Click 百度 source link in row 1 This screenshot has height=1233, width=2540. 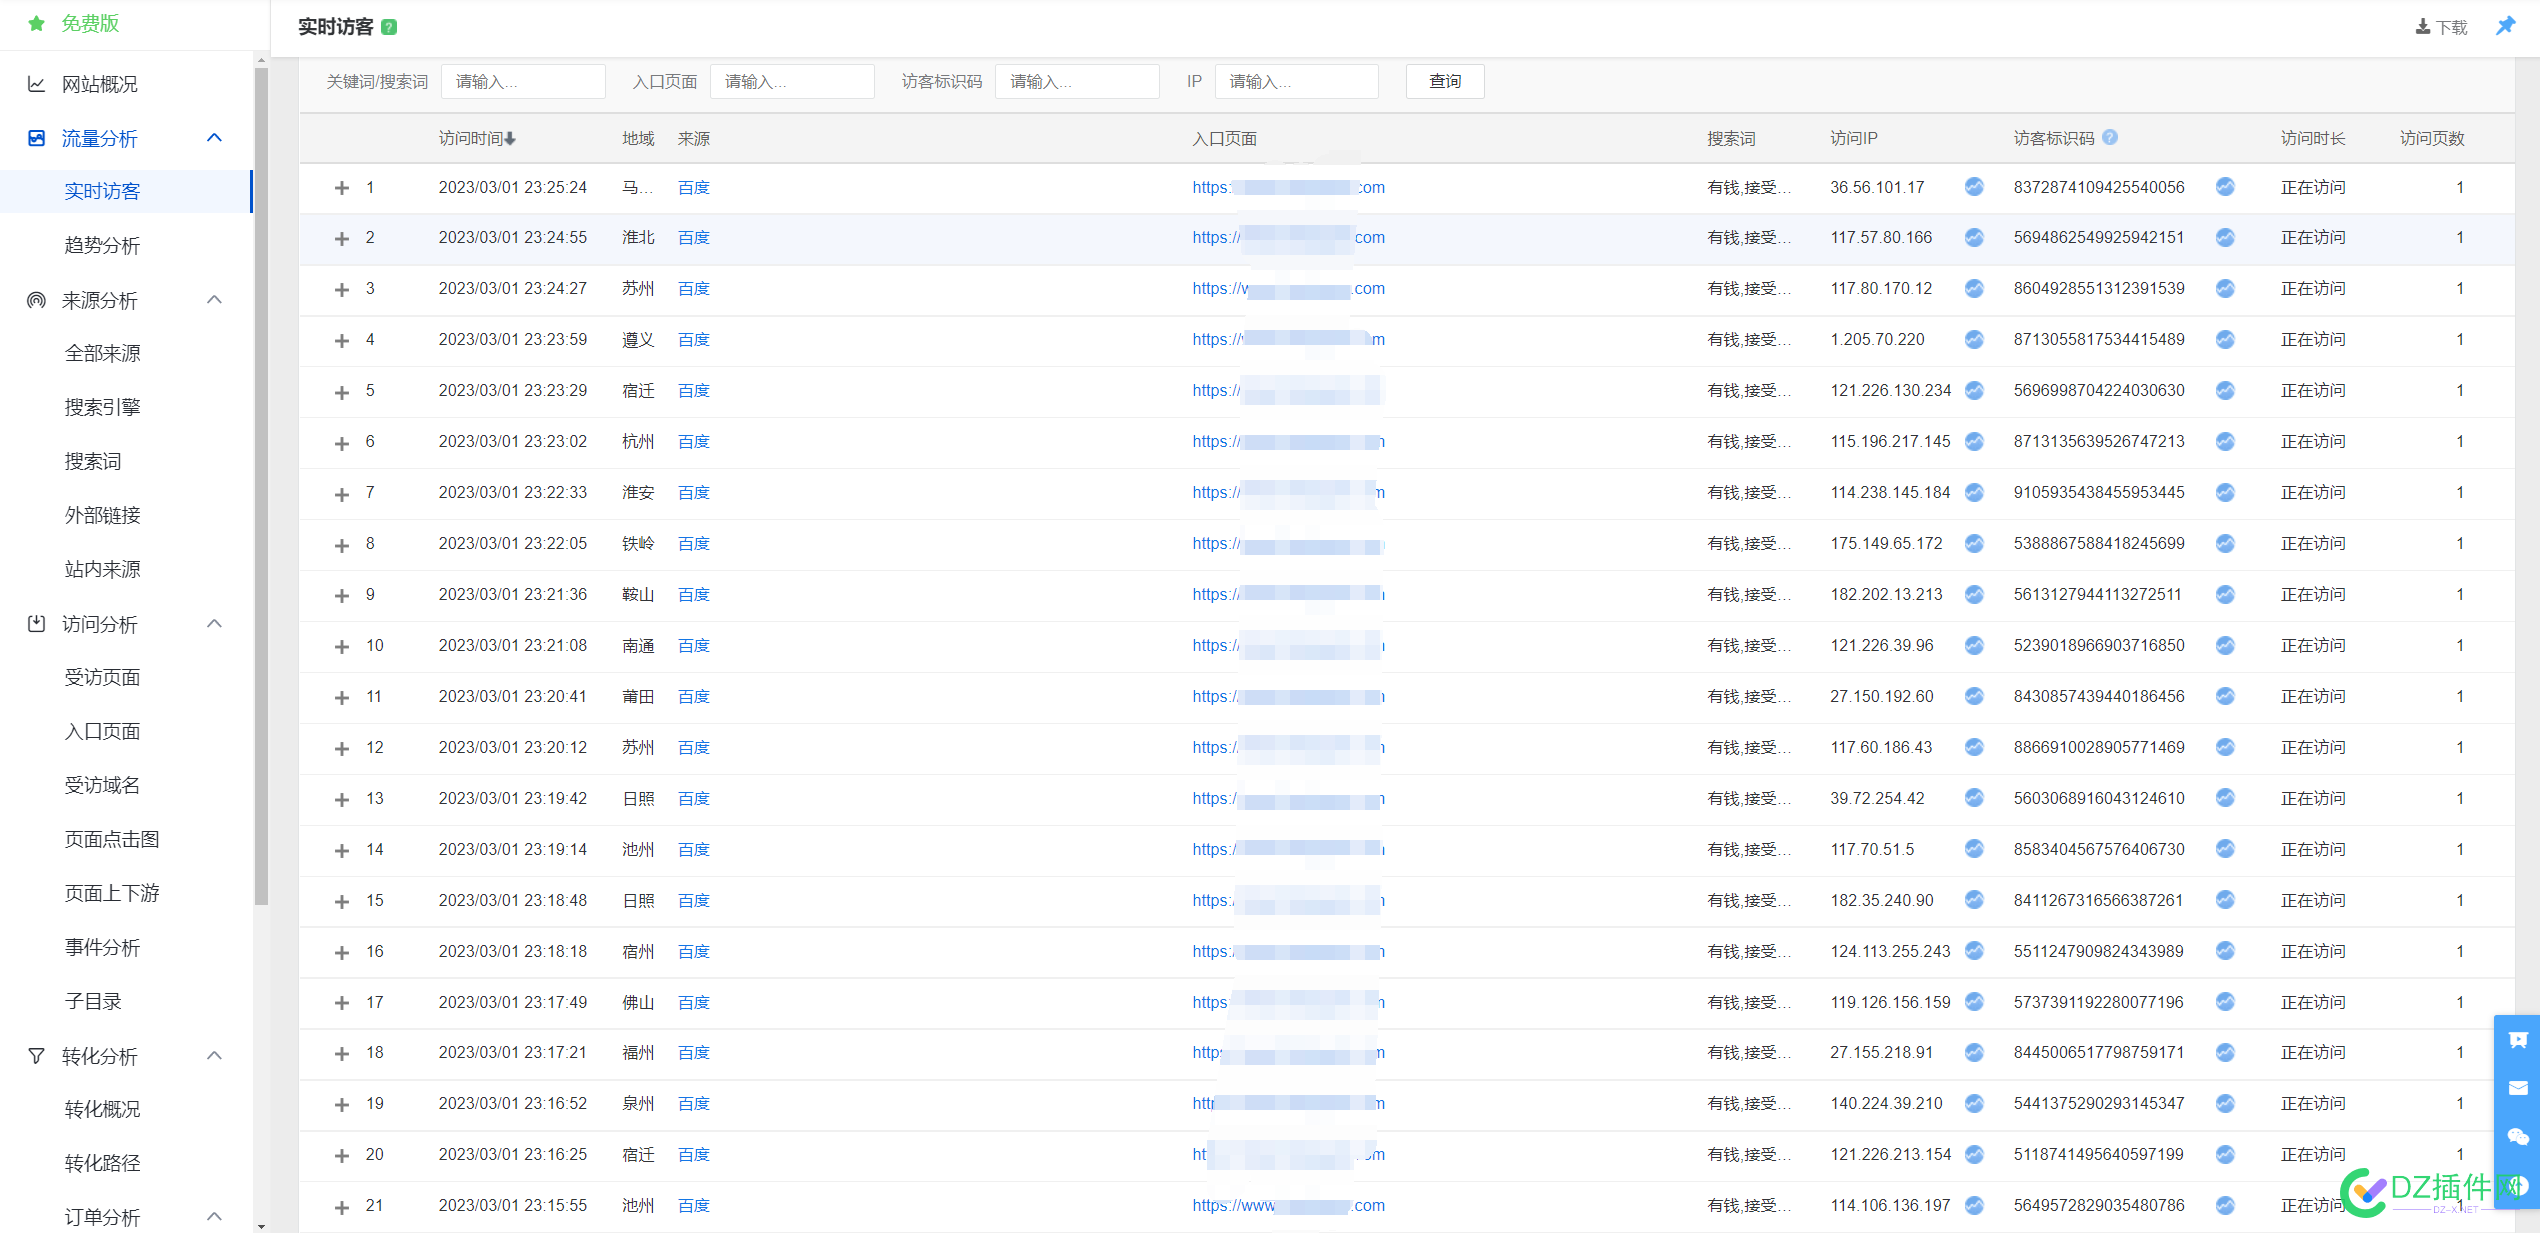click(694, 187)
